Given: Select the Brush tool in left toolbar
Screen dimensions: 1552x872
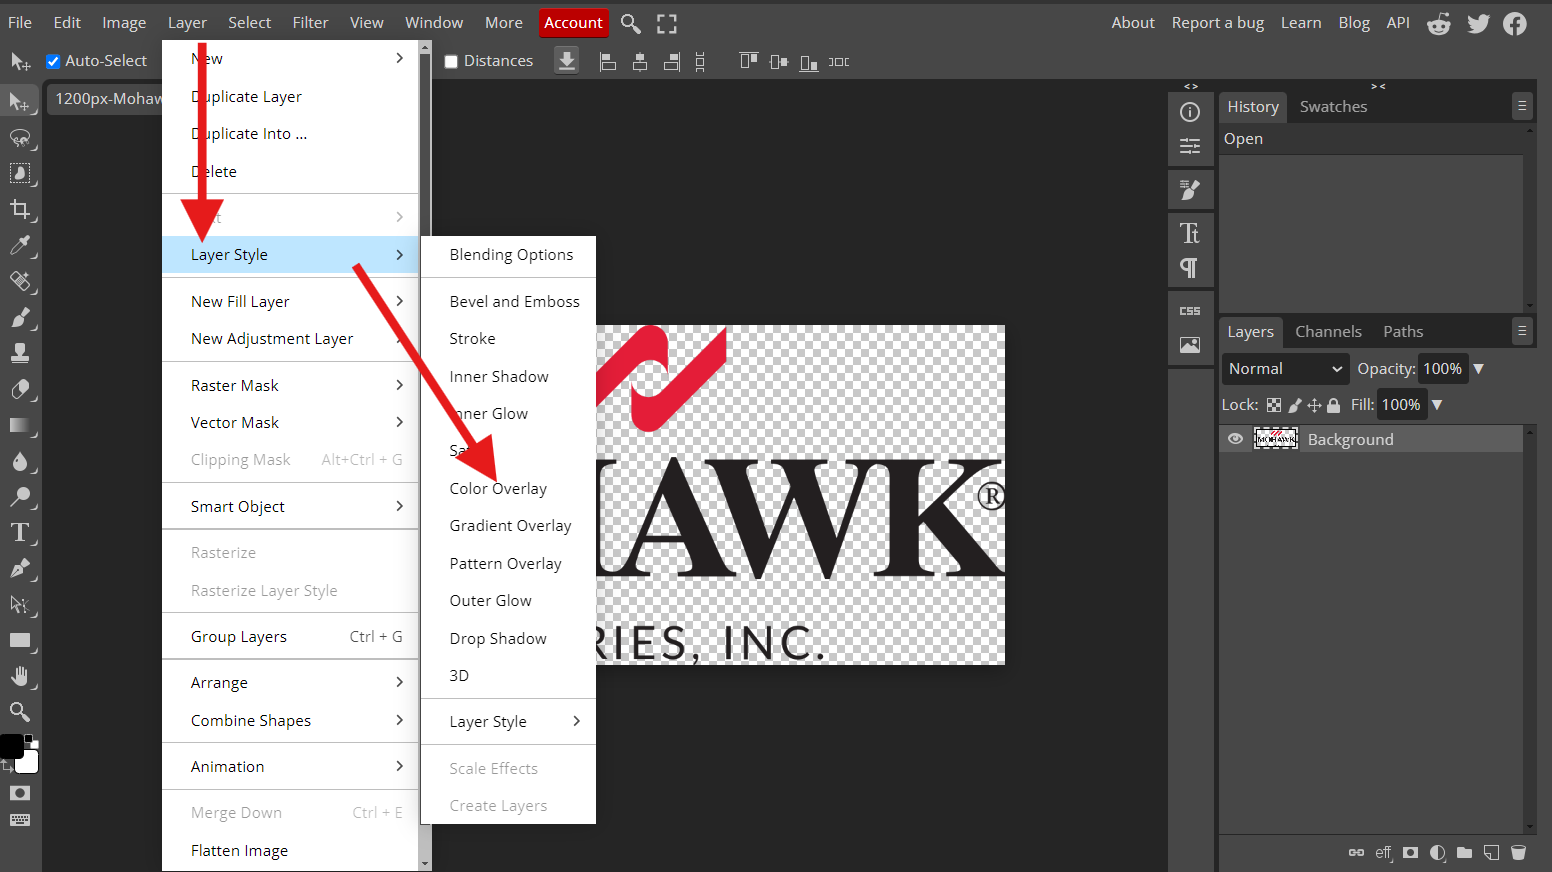Looking at the screenshot, I should pyautogui.click(x=19, y=317).
